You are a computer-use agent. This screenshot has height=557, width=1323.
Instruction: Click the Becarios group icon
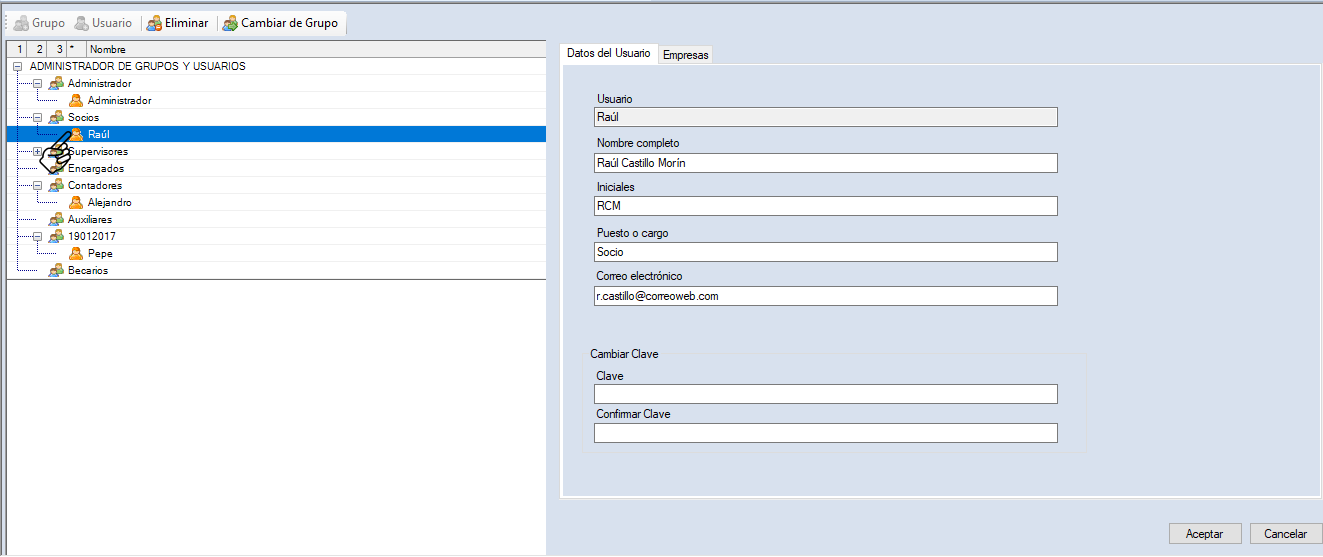pyautogui.click(x=56, y=270)
